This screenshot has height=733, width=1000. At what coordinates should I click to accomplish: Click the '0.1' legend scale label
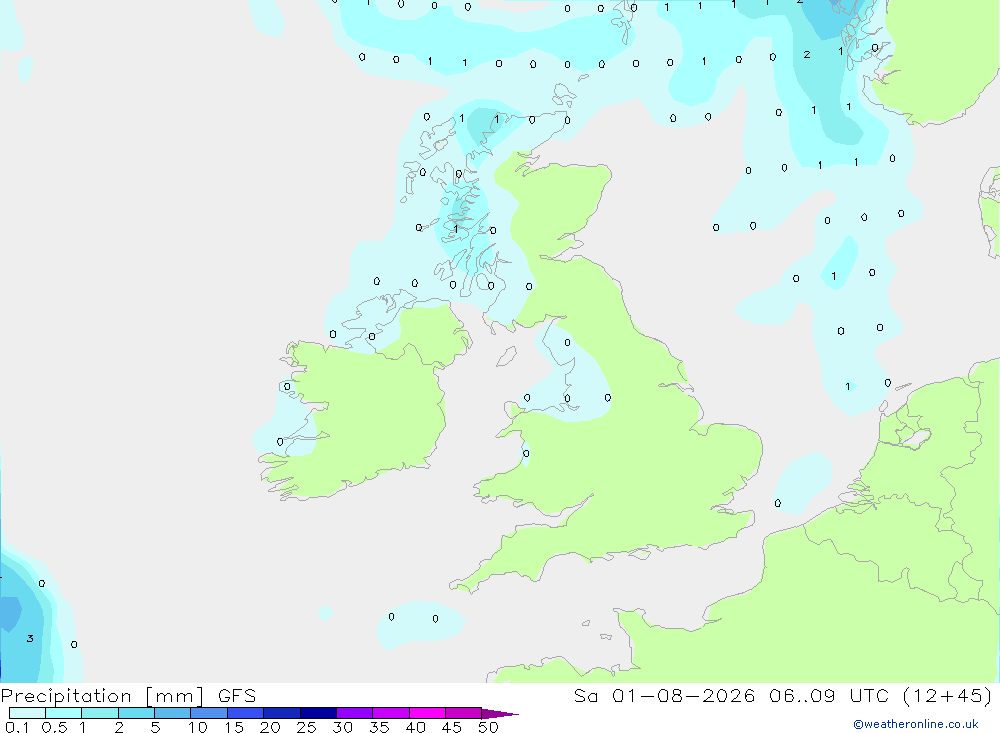17,727
